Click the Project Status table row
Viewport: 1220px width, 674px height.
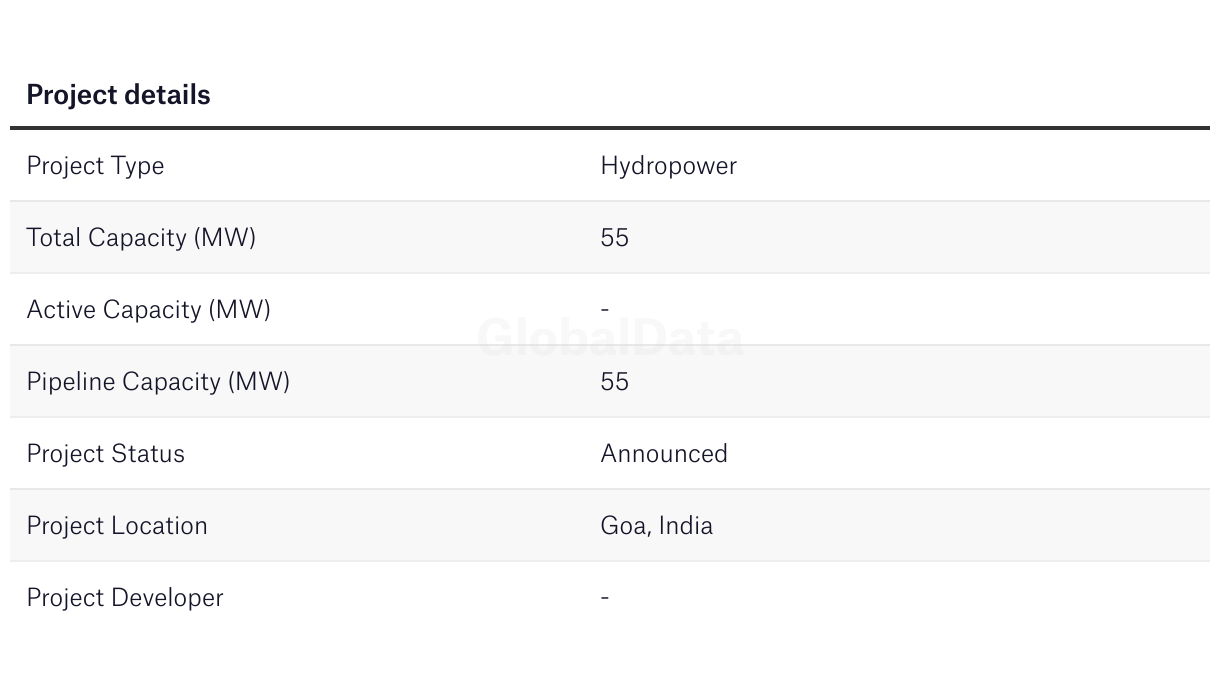pos(610,454)
